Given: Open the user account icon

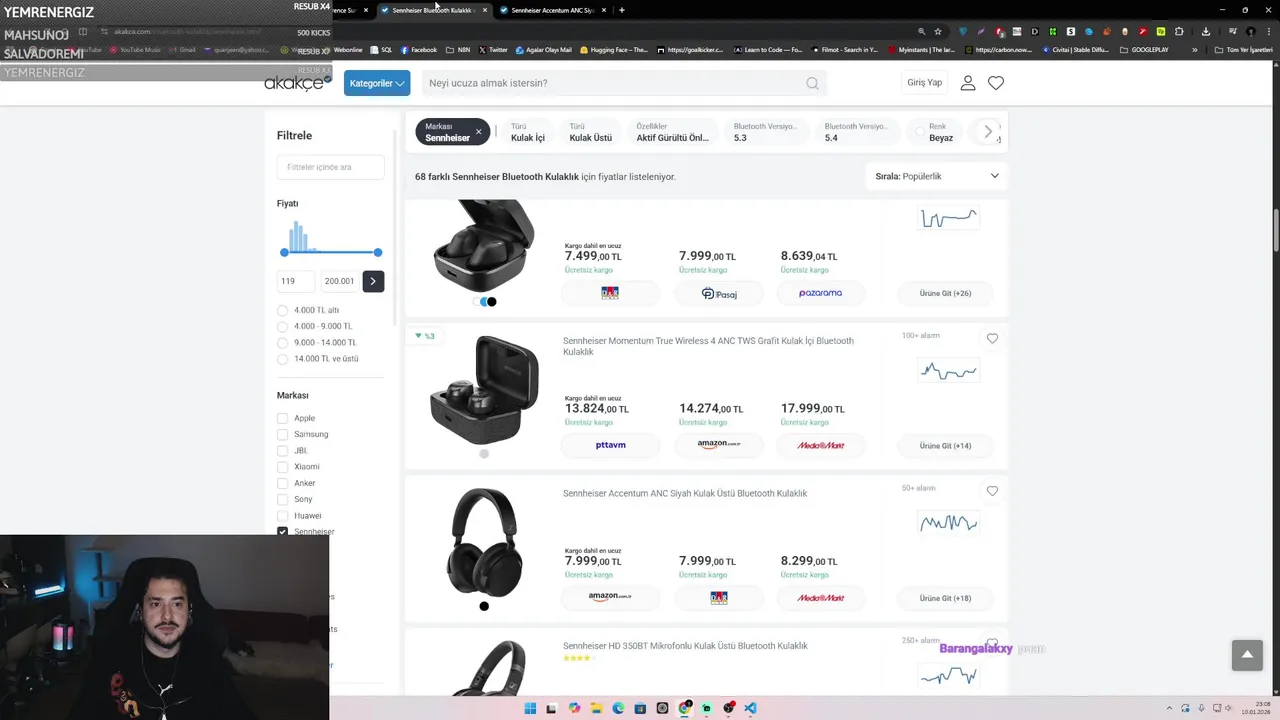Looking at the screenshot, I should [967, 83].
